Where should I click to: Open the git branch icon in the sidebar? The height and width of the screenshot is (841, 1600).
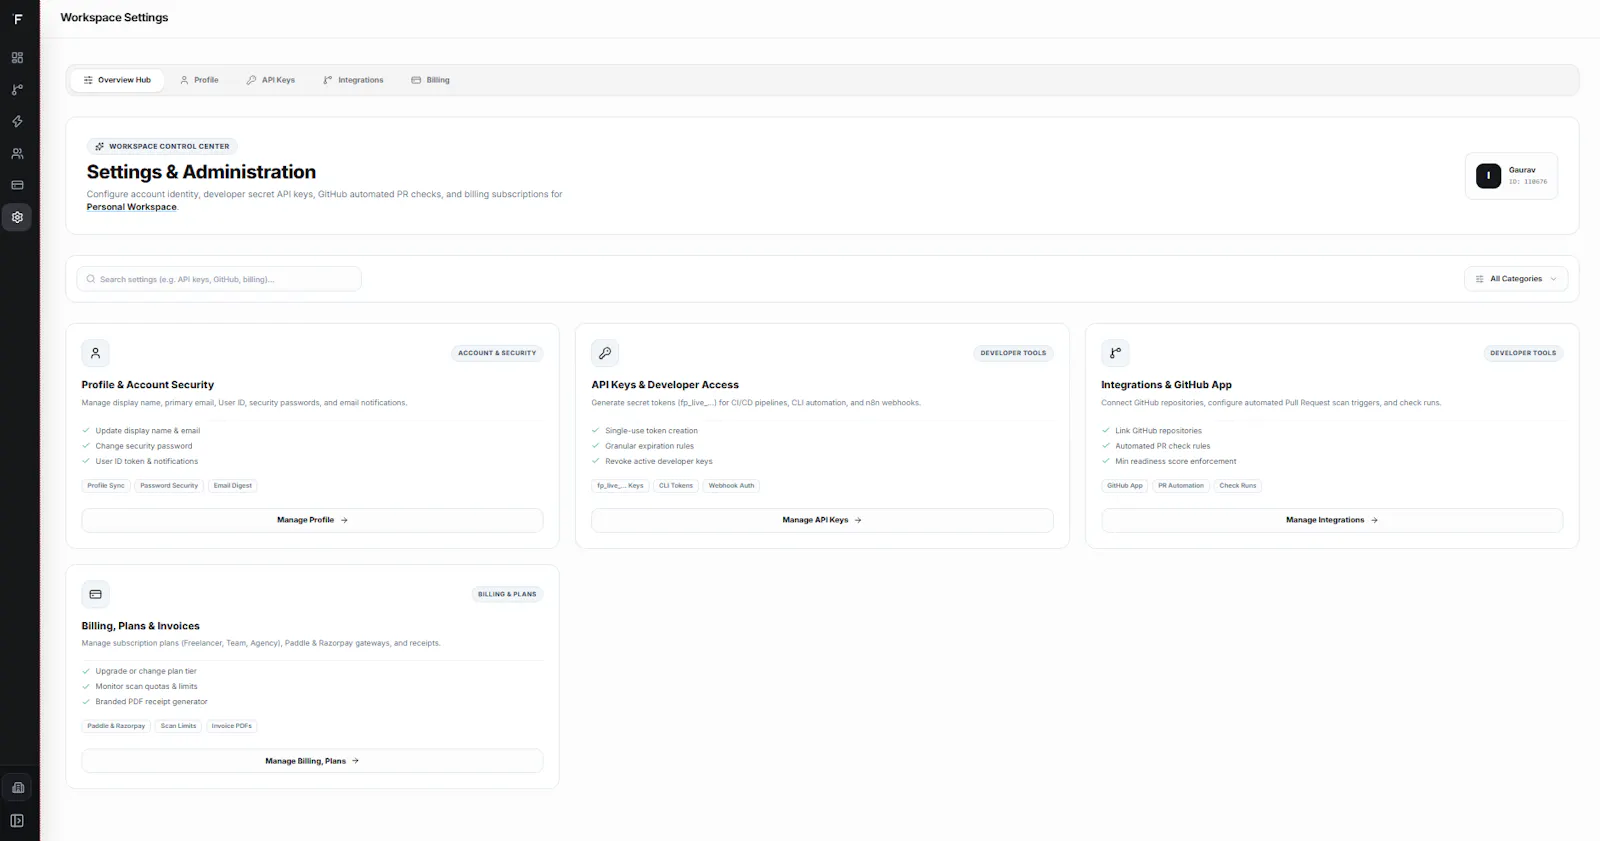(17, 90)
